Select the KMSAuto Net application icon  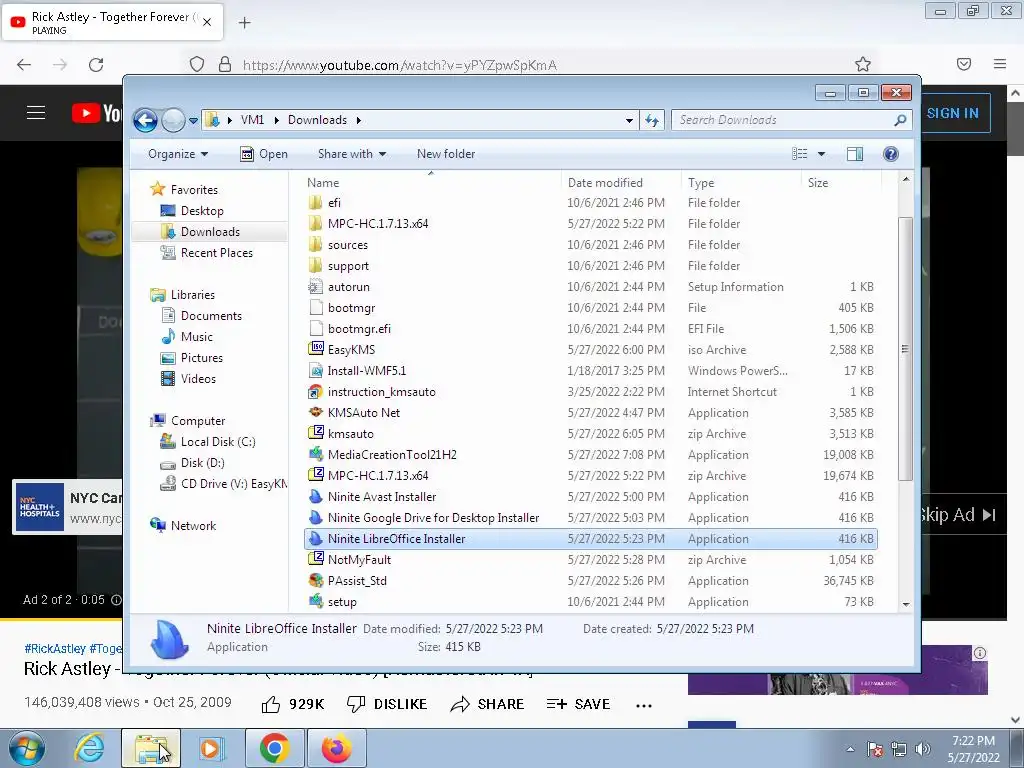(x=316, y=413)
